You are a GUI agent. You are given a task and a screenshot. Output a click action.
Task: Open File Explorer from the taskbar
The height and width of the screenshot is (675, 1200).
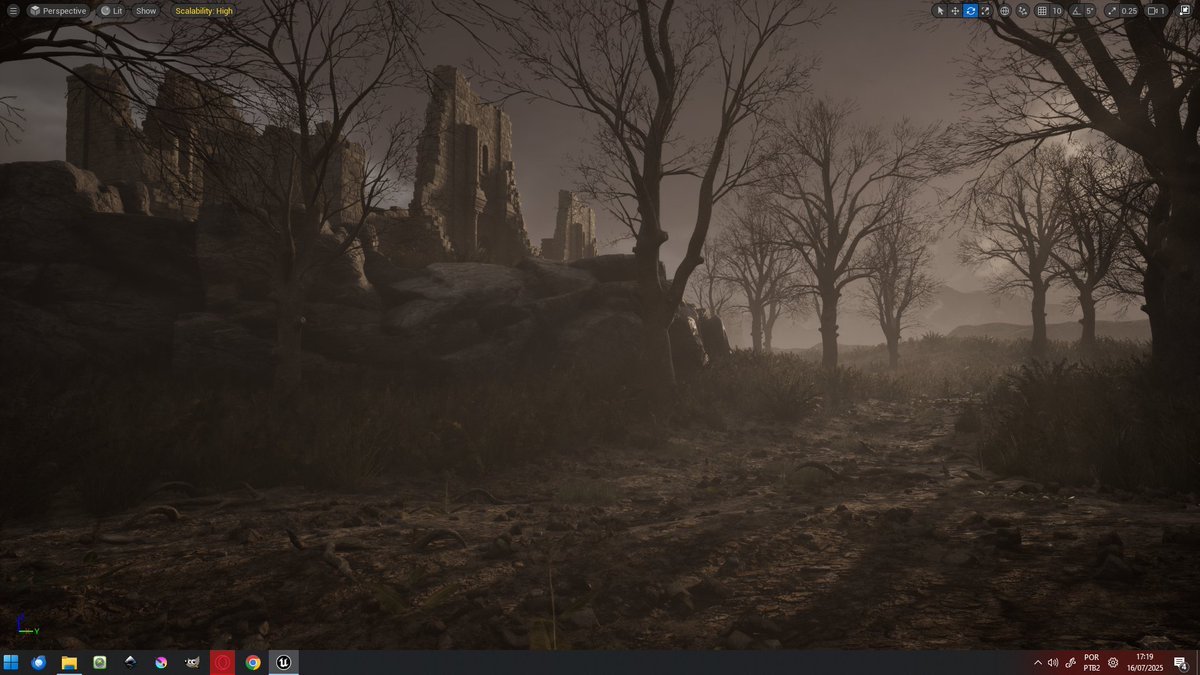70,662
